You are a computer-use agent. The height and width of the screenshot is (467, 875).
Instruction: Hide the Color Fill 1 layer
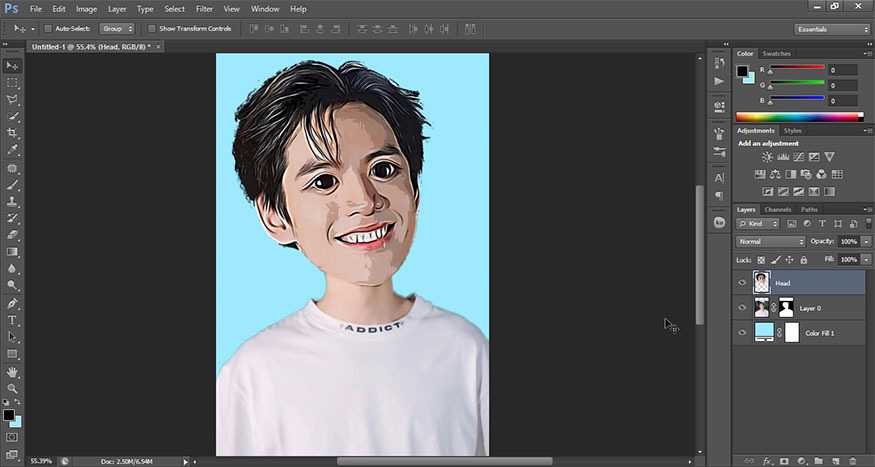pyautogui.click(x=742, y=332)
